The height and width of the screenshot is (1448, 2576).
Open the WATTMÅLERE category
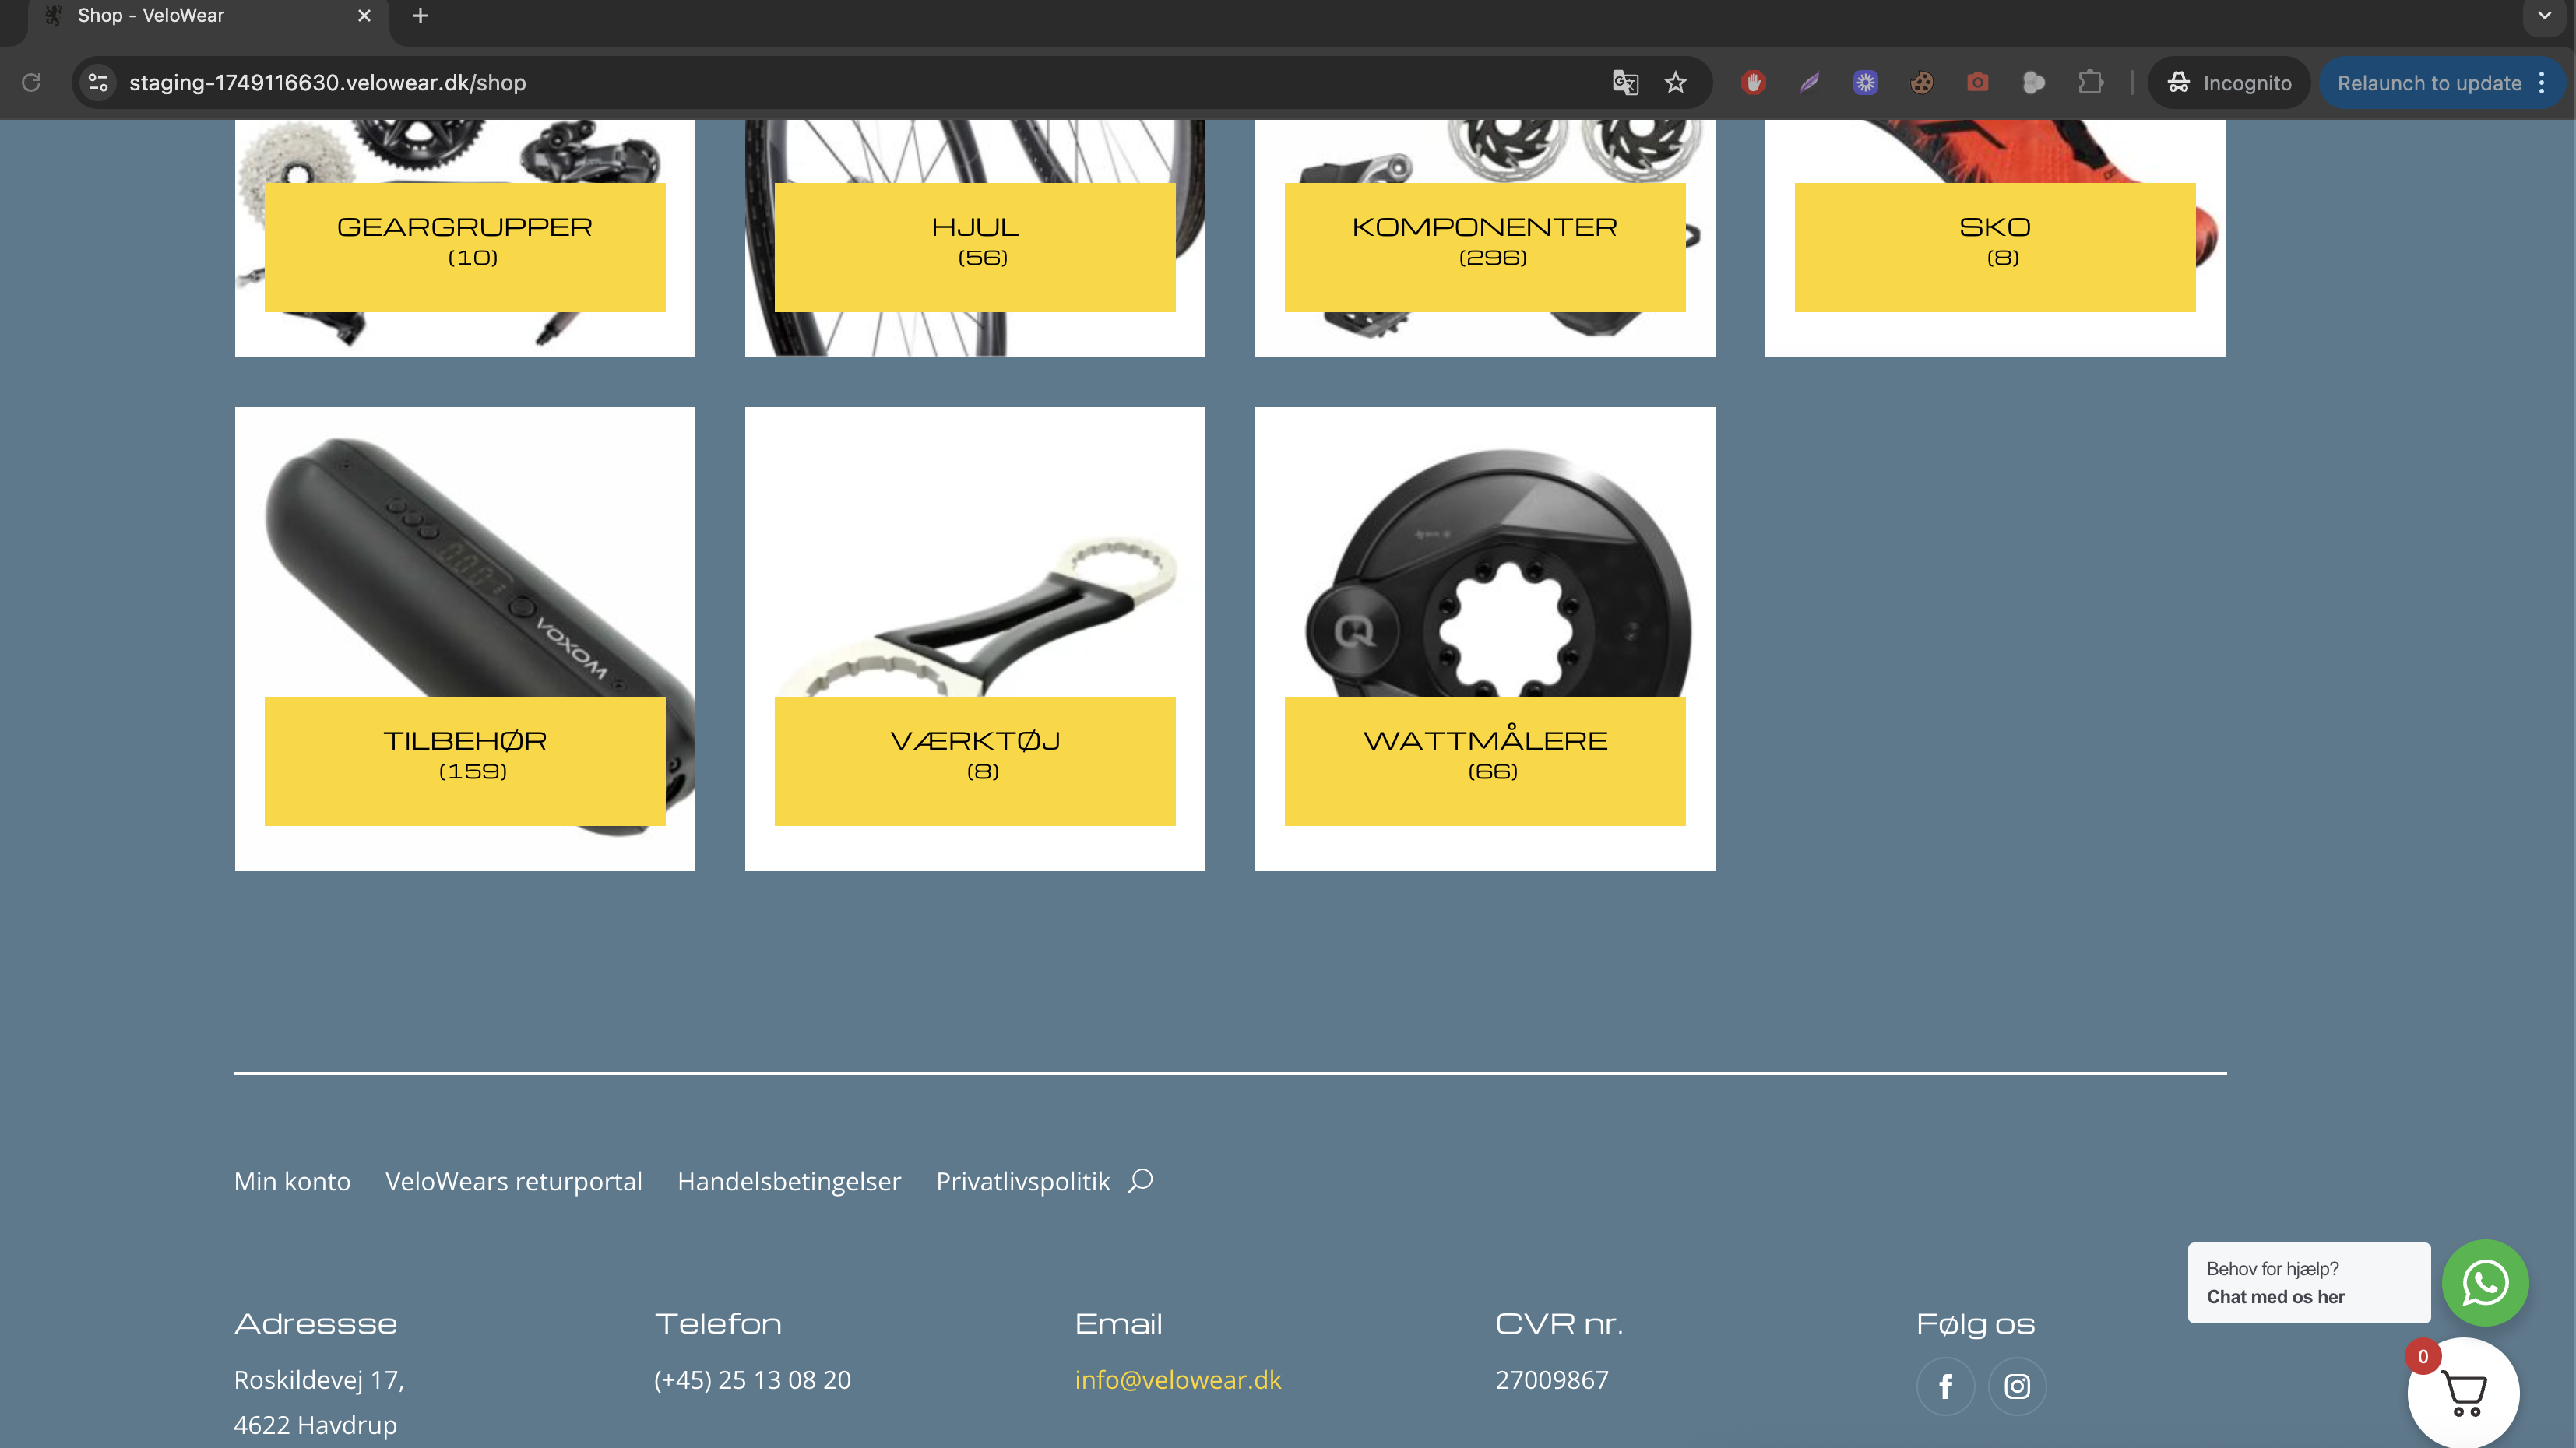click(1485, 761)
